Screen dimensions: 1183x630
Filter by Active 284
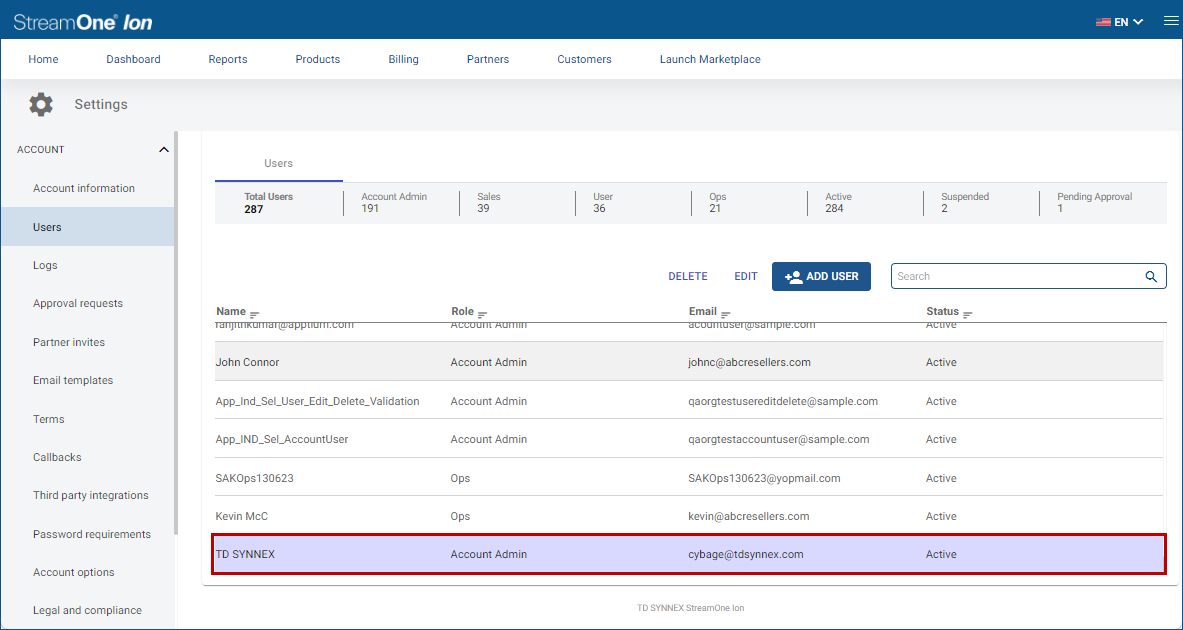point(838,202)
